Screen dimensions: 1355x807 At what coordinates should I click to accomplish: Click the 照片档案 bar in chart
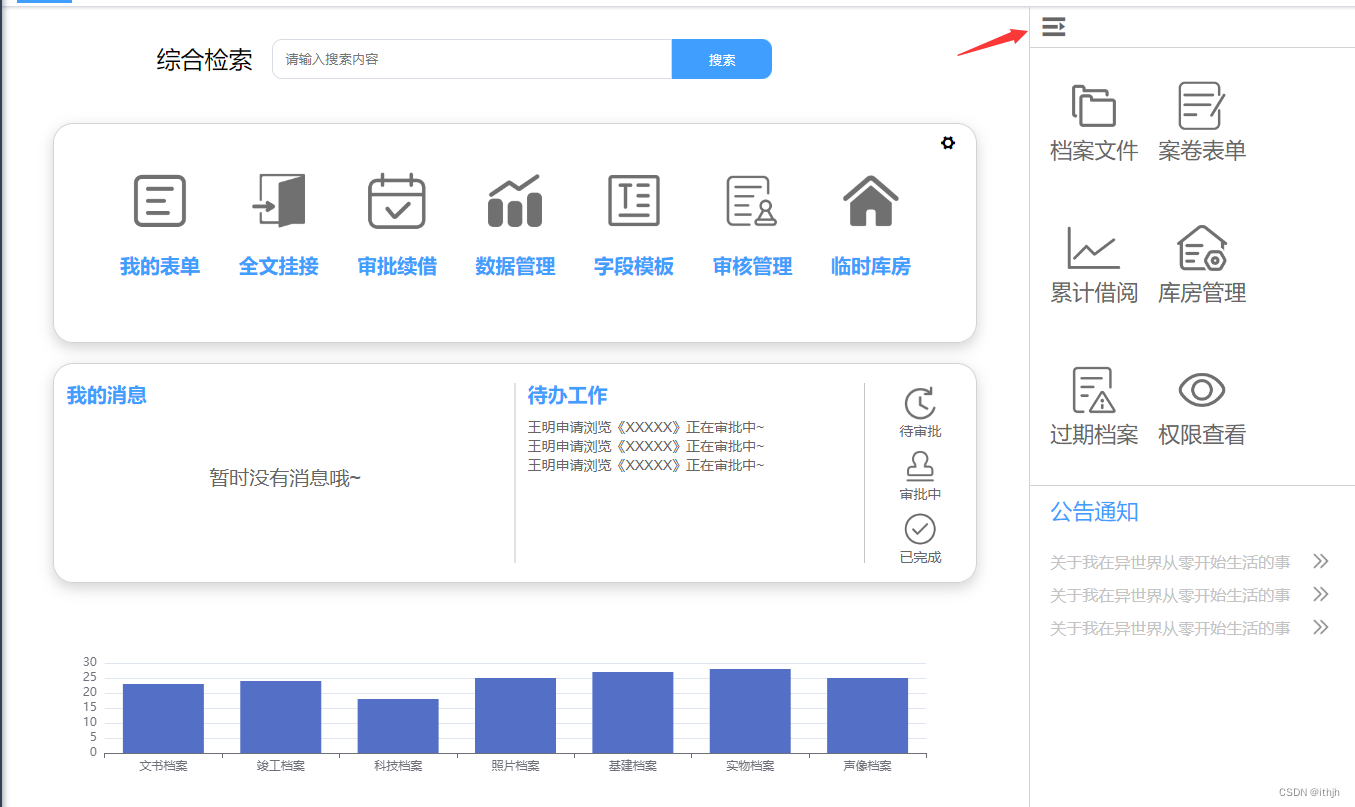515,715
